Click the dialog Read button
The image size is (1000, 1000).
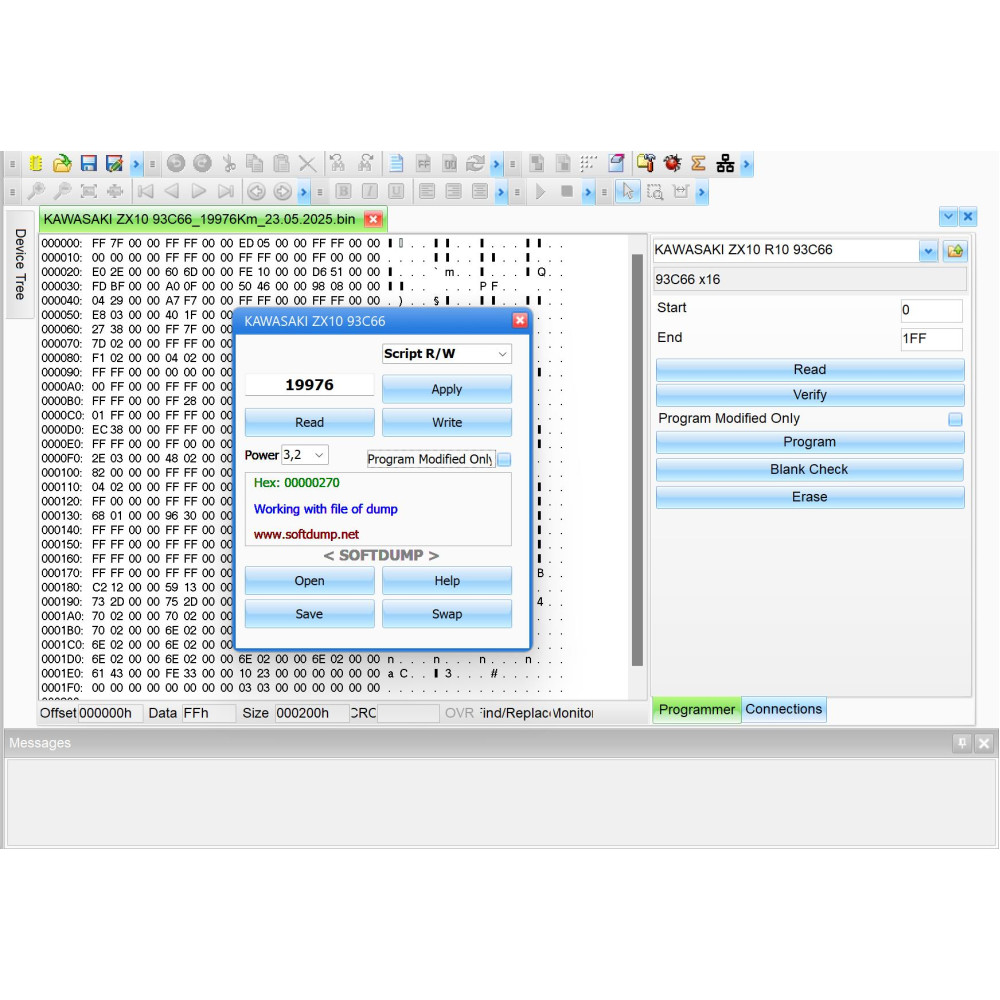click(309, 422)
